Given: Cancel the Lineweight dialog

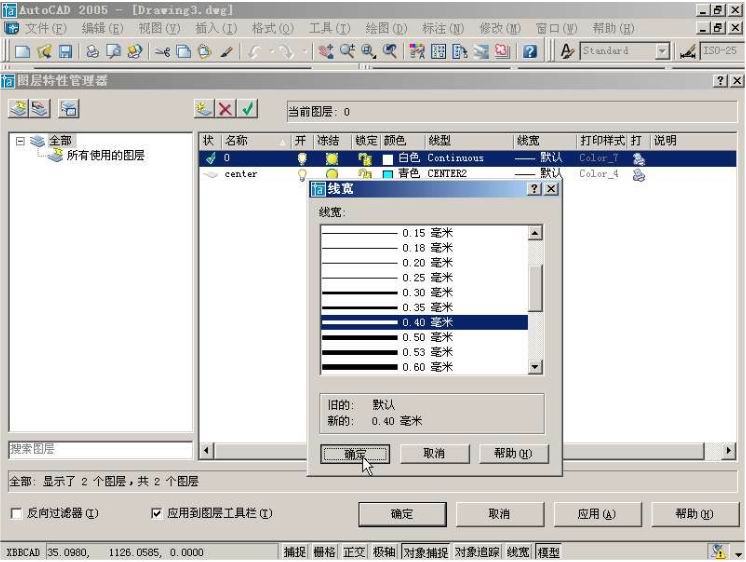Looking at the screenshot, I should click(x=434, y=454).
